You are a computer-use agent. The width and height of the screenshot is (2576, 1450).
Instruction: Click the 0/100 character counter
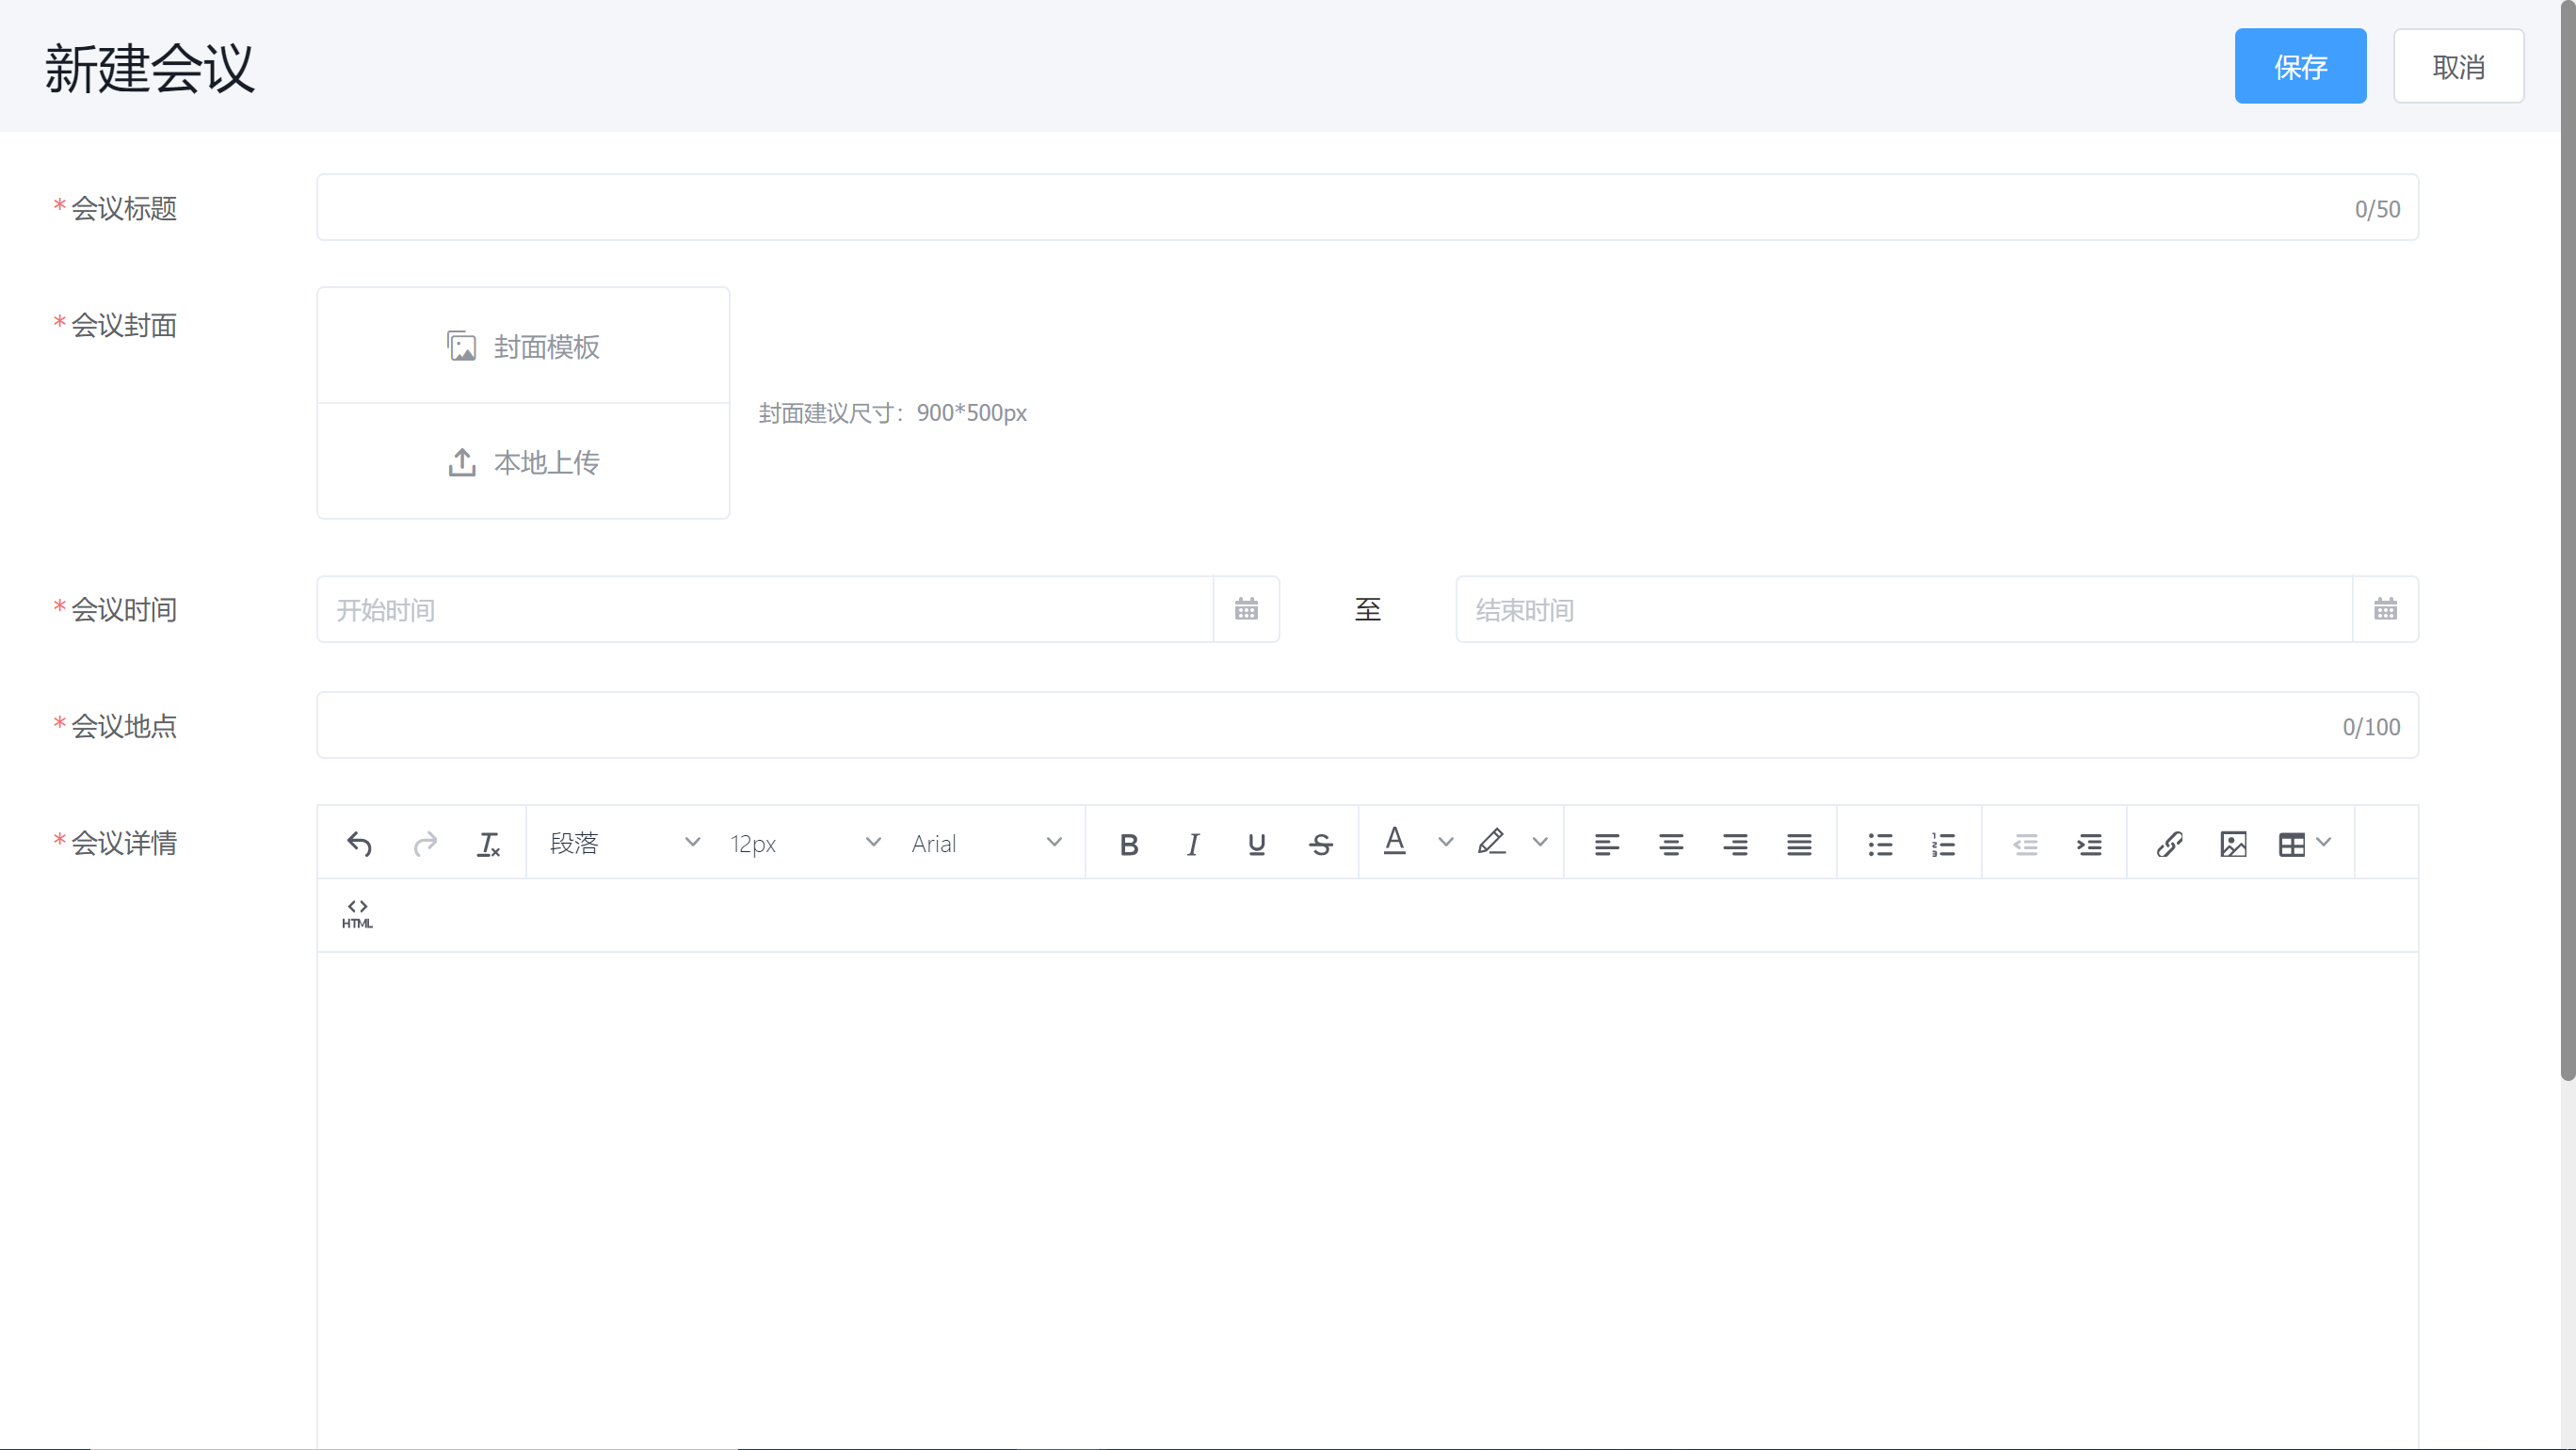[2371, 727]
